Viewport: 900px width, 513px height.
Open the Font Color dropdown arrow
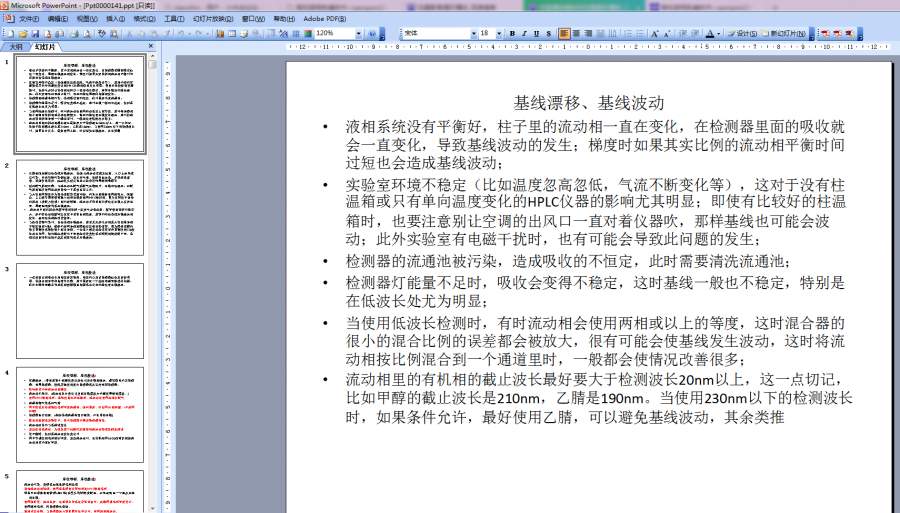(719, 34)
